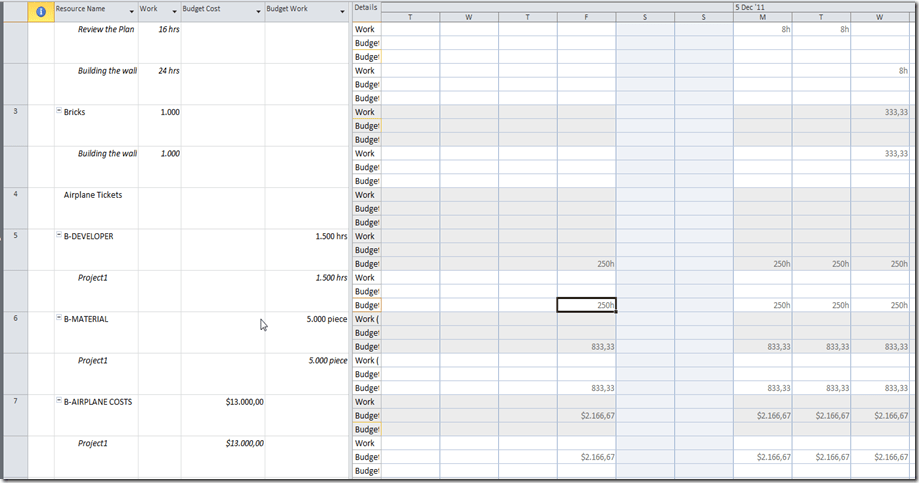The image size is (919, 483).
Task: Click the Details column header
Action: pos(366,7)
